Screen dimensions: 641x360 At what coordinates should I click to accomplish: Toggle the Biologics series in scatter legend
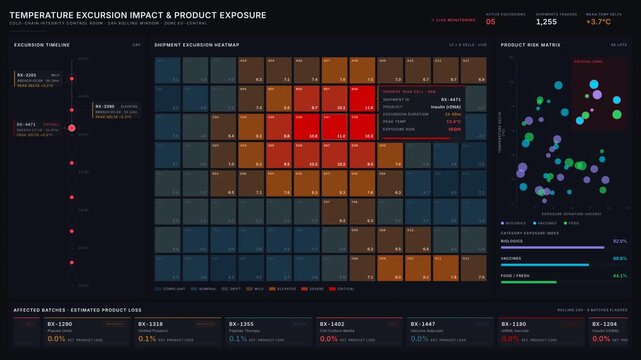pos(513,223)
